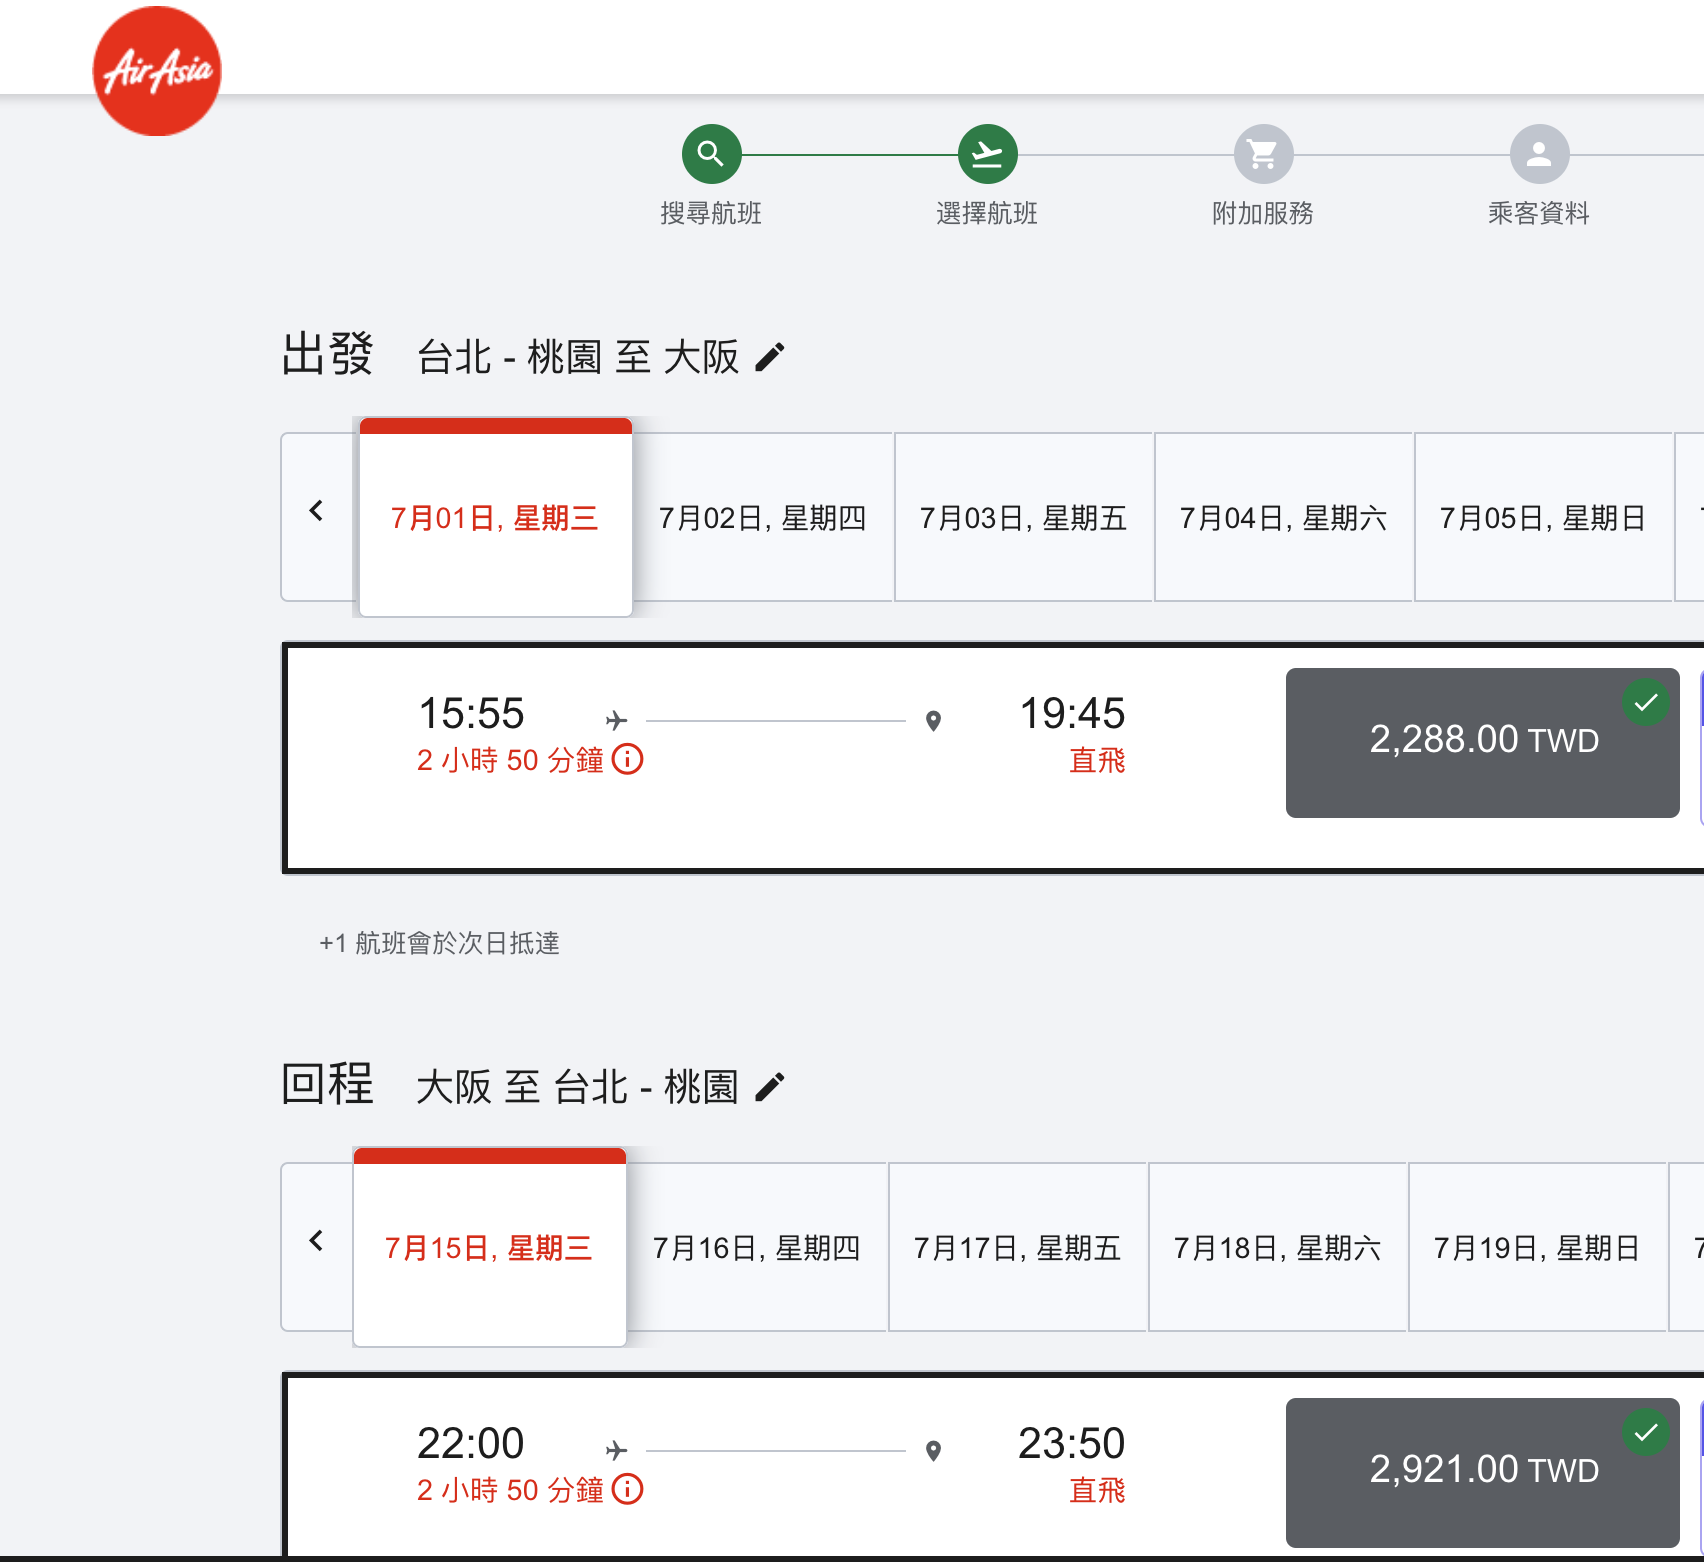Choose departure date 7月05日 星期日
Screen dimensions: 1704x1562
[1543, 518]
